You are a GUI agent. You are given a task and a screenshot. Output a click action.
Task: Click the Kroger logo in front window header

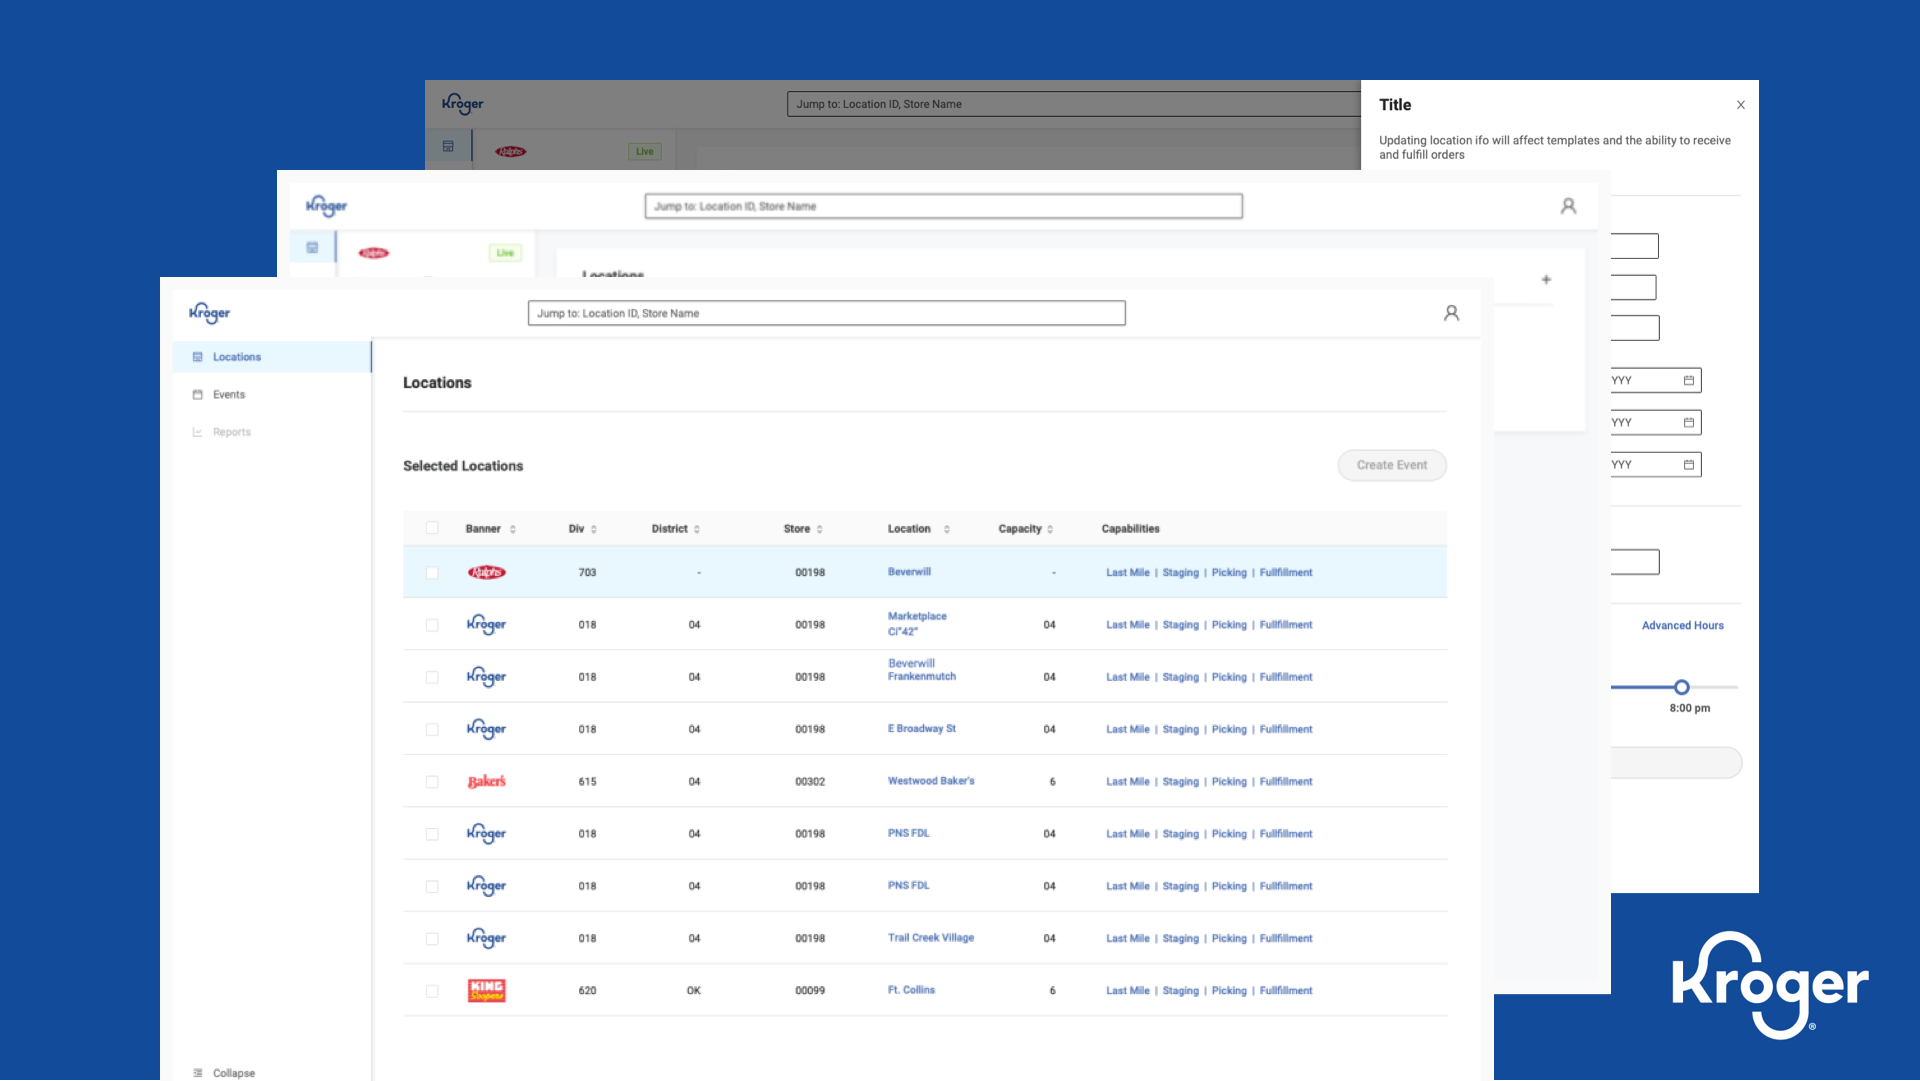[x=210, y=313]
